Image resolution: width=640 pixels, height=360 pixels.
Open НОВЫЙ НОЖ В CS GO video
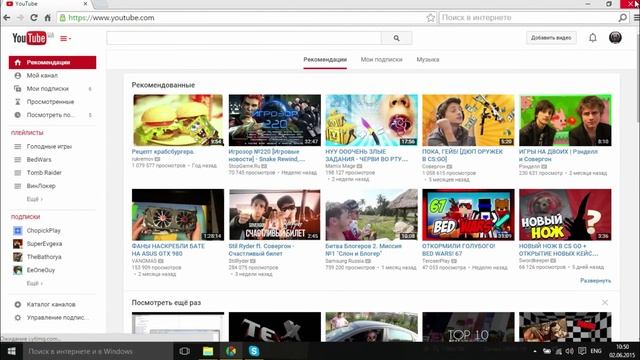click(x=565, y=215)
